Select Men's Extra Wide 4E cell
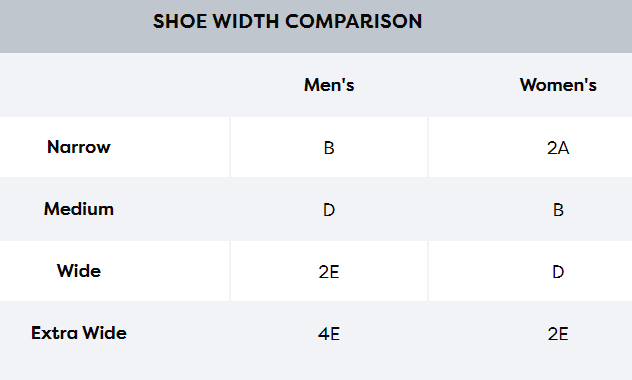632x380 pixels. [x=329, y=334]
